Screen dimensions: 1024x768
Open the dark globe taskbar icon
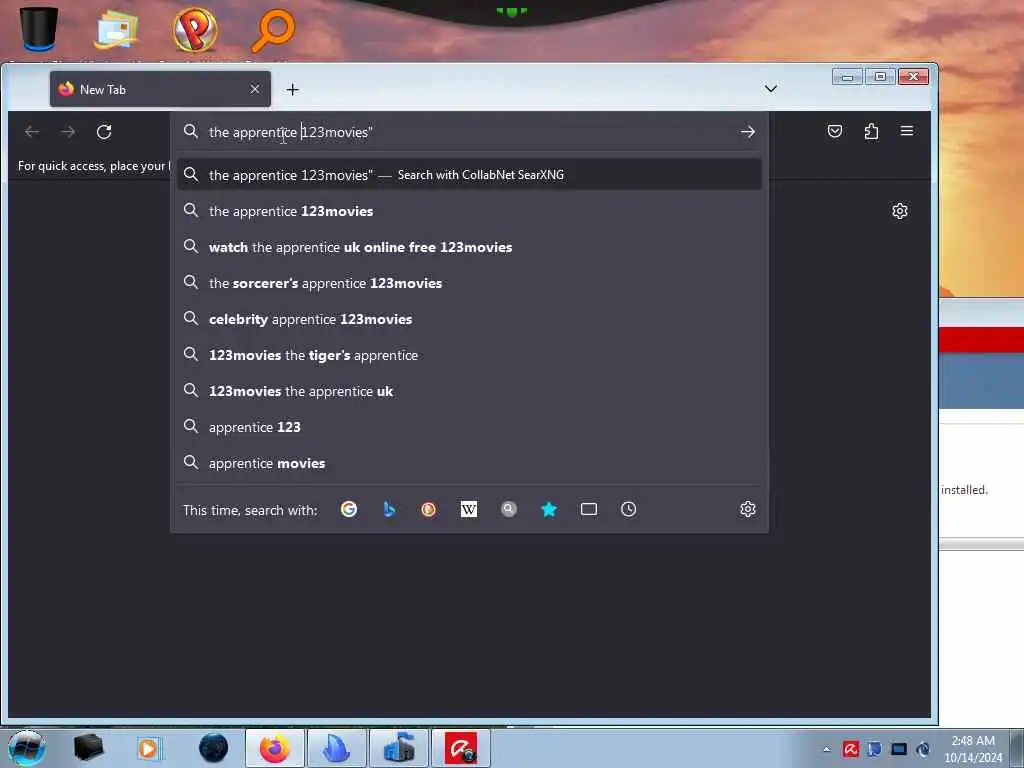coord(214,748)
